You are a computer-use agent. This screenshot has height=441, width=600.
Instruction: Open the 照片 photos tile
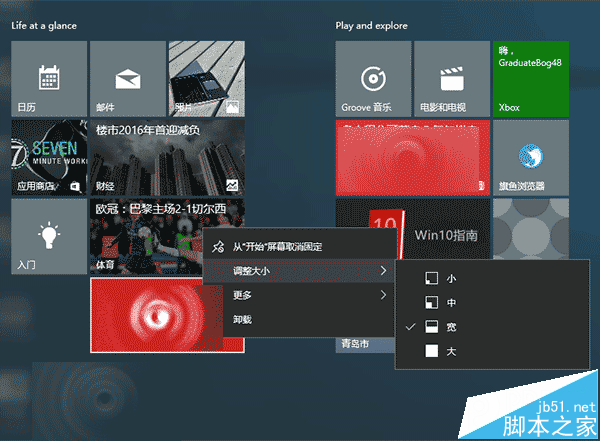[x=207, y=79]
